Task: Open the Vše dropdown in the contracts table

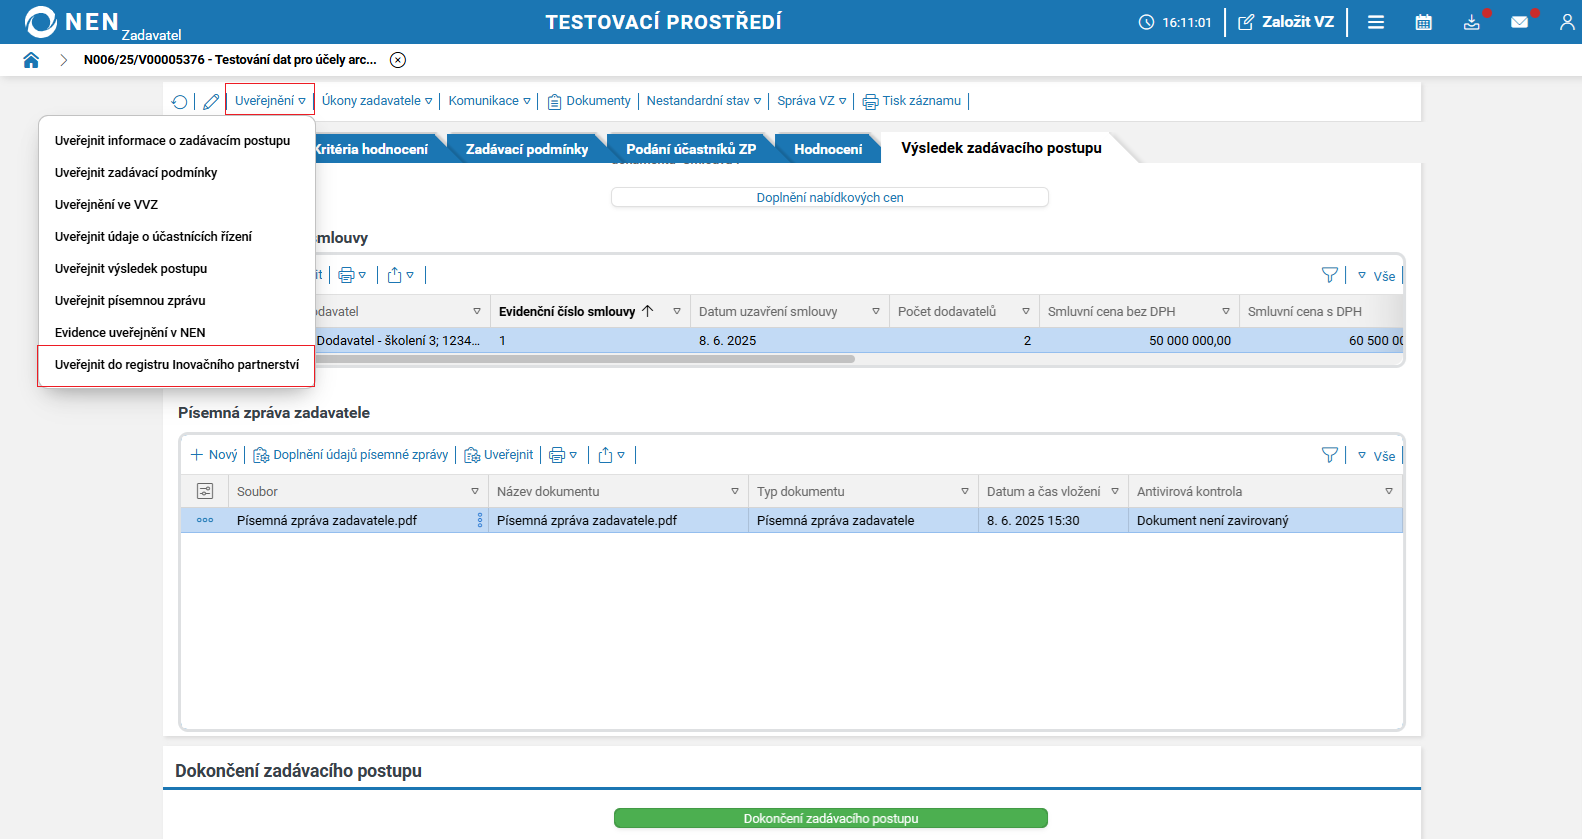Action: tap(1376, 276)
